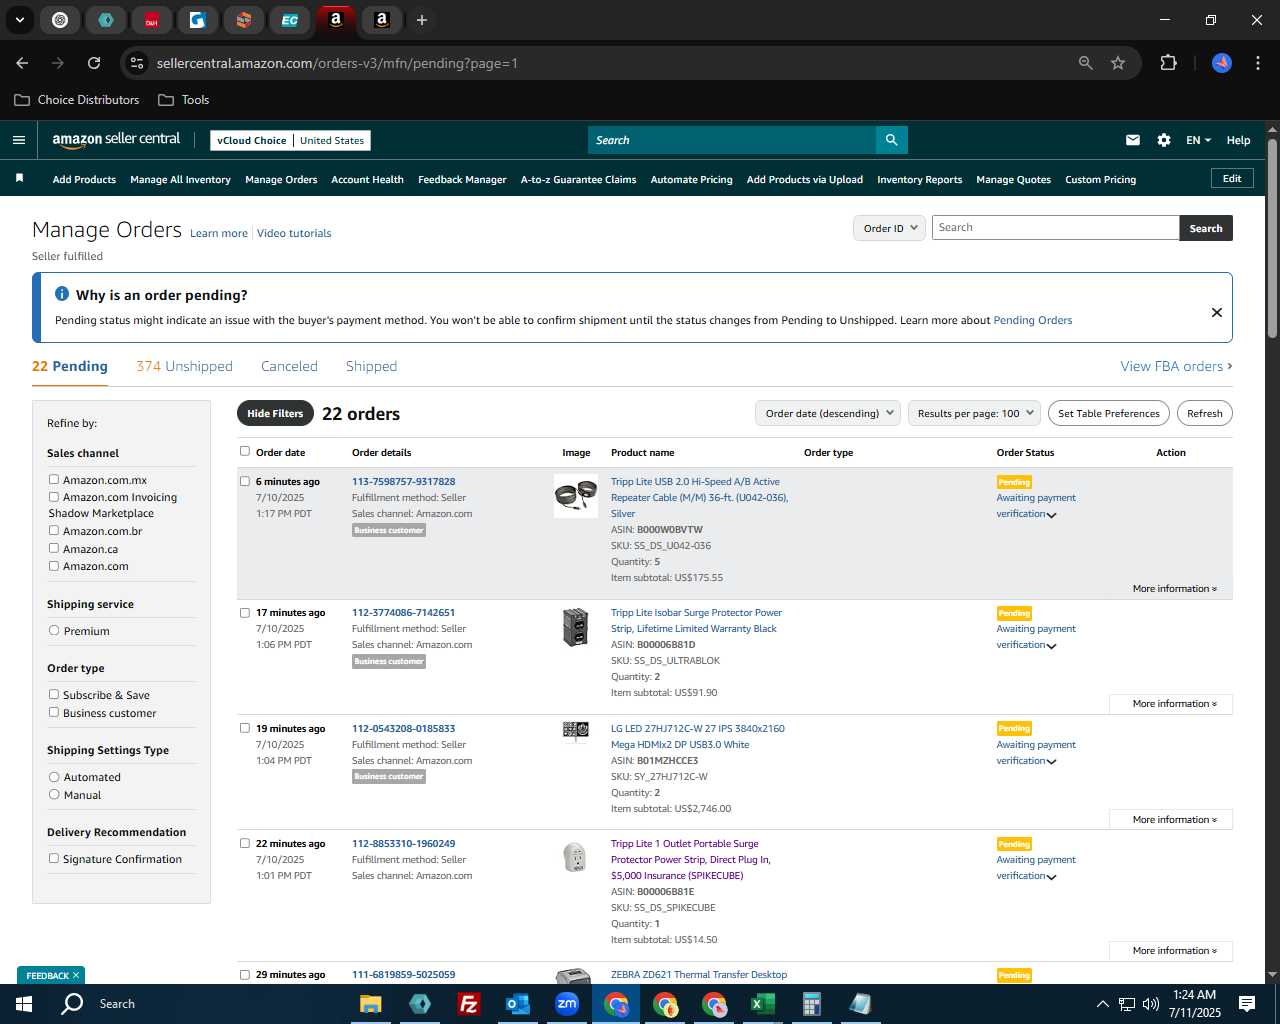Check the Amazon.ca filter
The height and width of the screenshot is (1024, 1280).
[54, 549]
